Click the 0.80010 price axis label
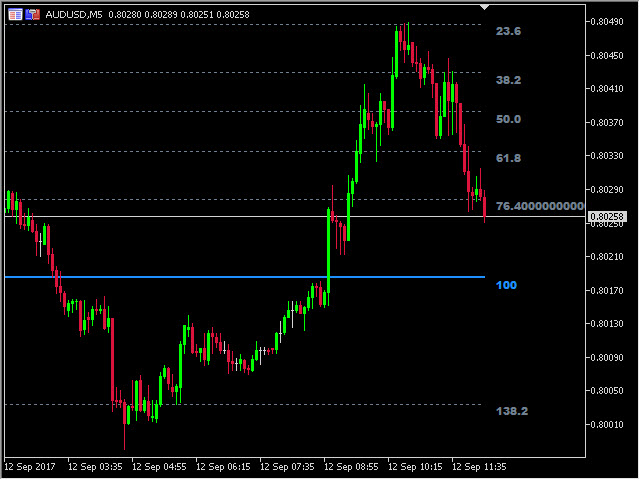640x480 pixels. click(x=607, y=425)
